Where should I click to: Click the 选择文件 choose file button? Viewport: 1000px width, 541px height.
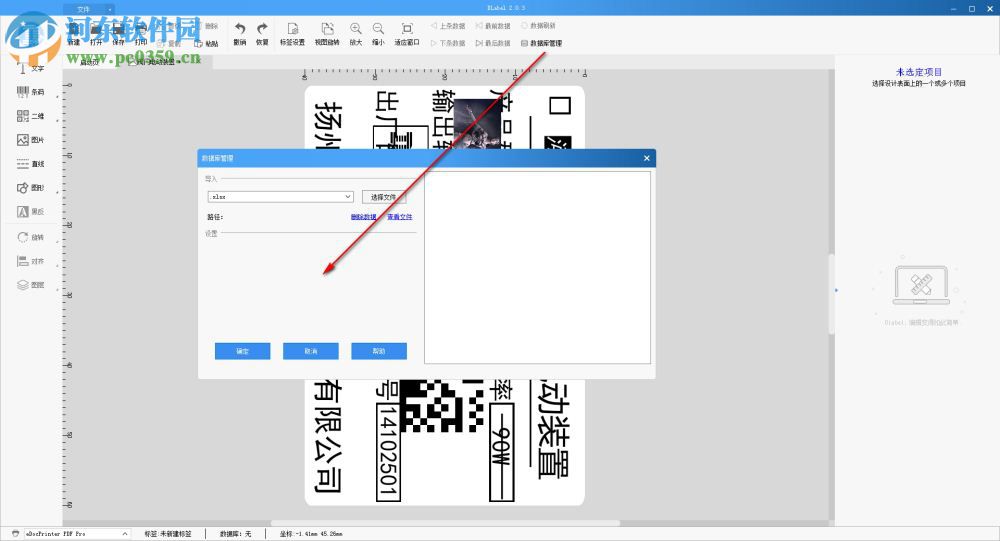click(383, 196)
